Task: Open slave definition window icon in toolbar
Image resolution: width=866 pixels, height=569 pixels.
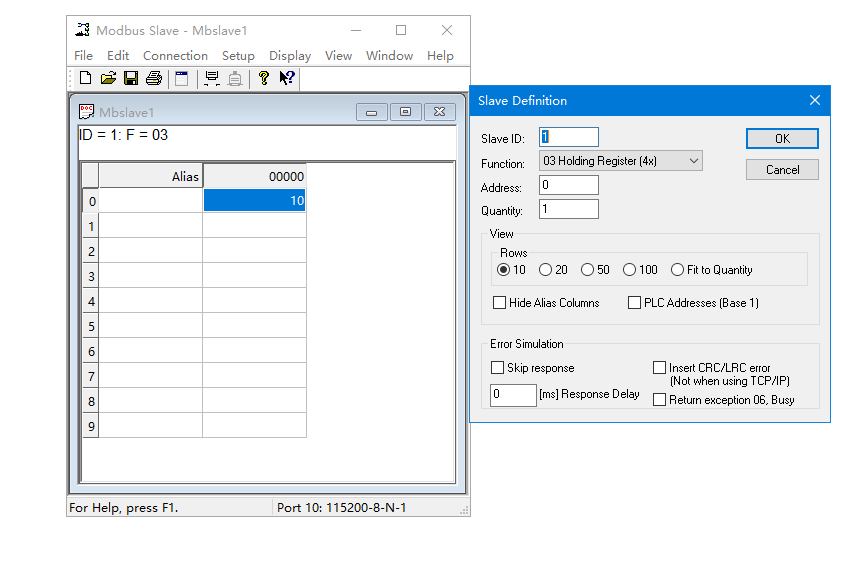Action: click(182, 78)
